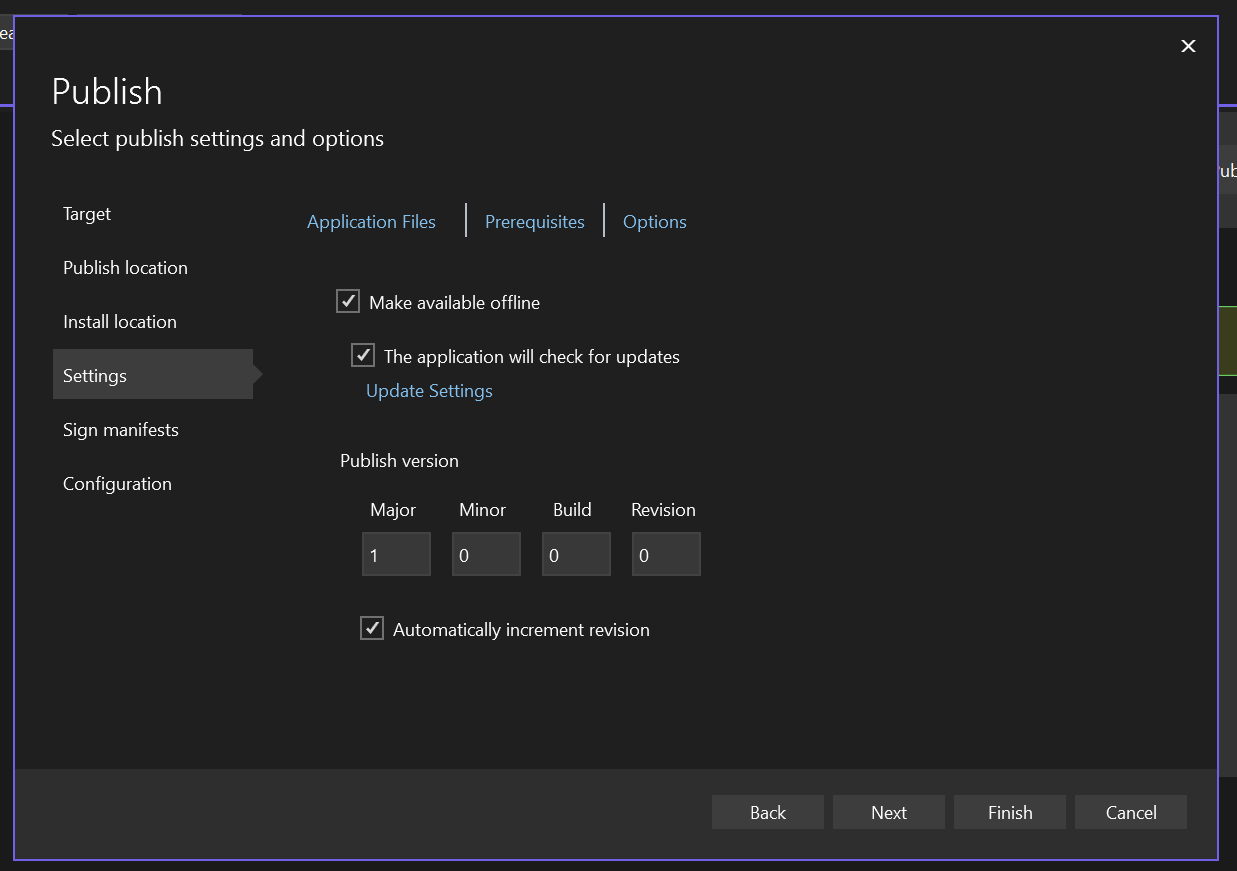1237x871 pixels.
Task: Open the Publish location page
Action: tap(125, 267)
